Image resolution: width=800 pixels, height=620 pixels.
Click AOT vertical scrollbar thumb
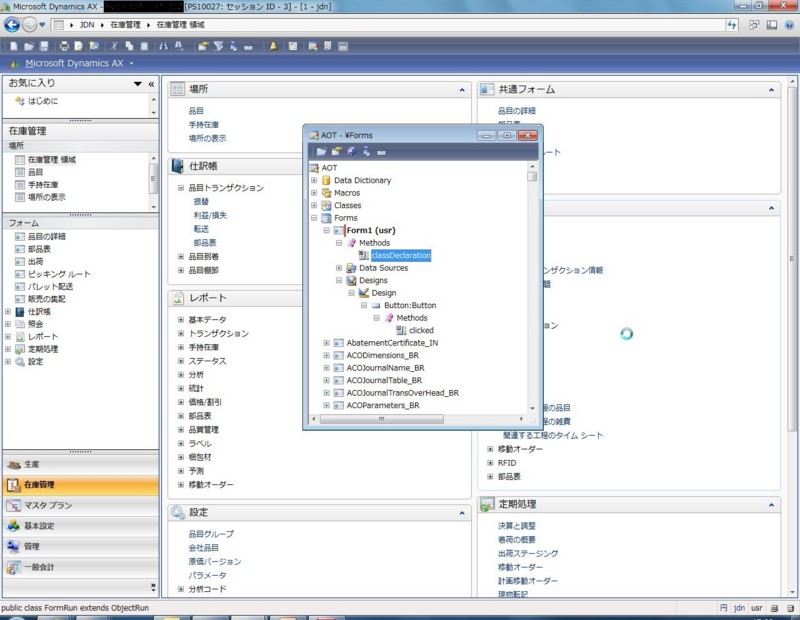point(532,177)
